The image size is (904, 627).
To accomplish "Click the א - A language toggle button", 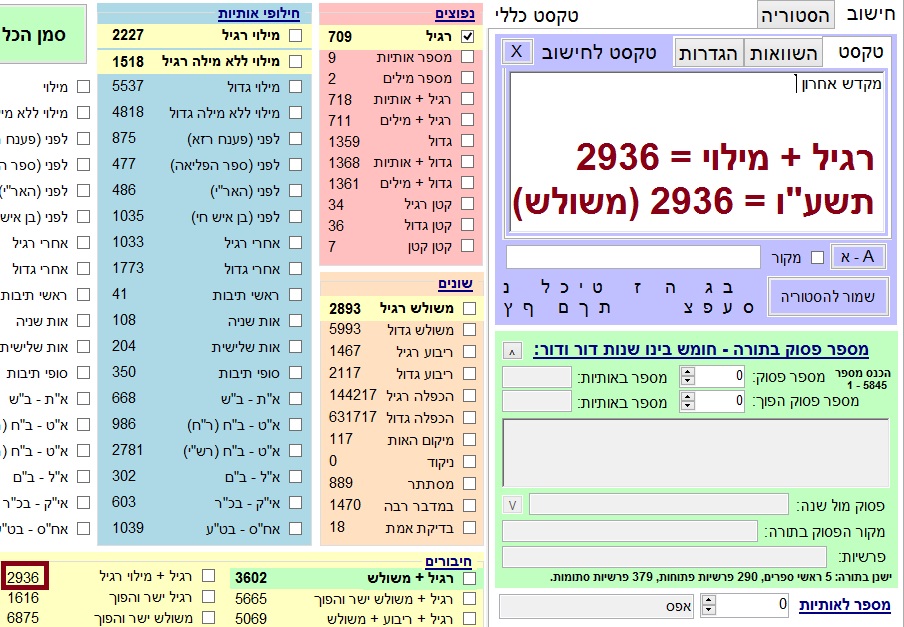I will pos(858,257).
